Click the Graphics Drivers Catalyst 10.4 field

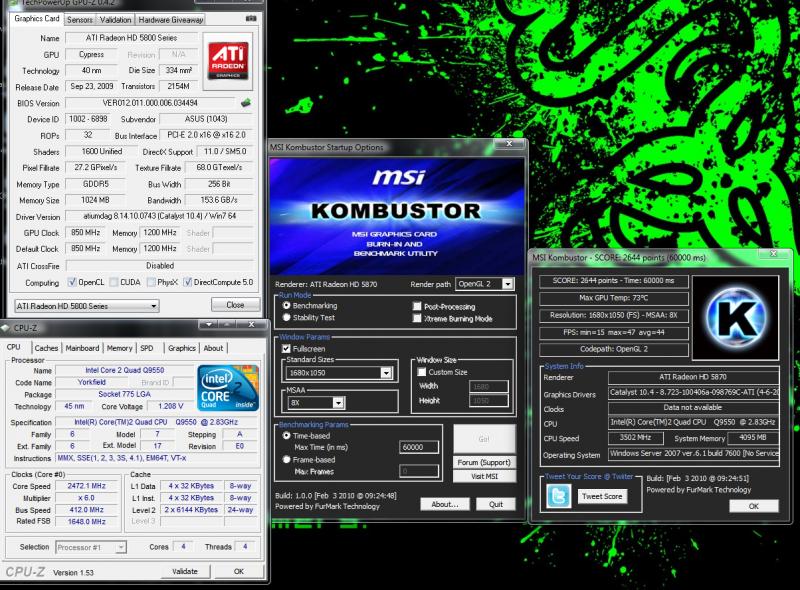pos(693,392)
